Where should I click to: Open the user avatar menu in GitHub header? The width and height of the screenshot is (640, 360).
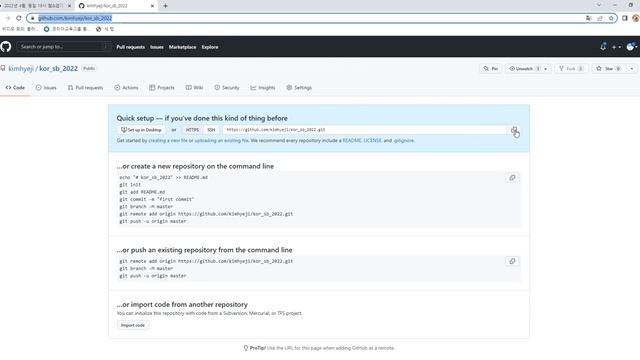(x=632, y=47)
